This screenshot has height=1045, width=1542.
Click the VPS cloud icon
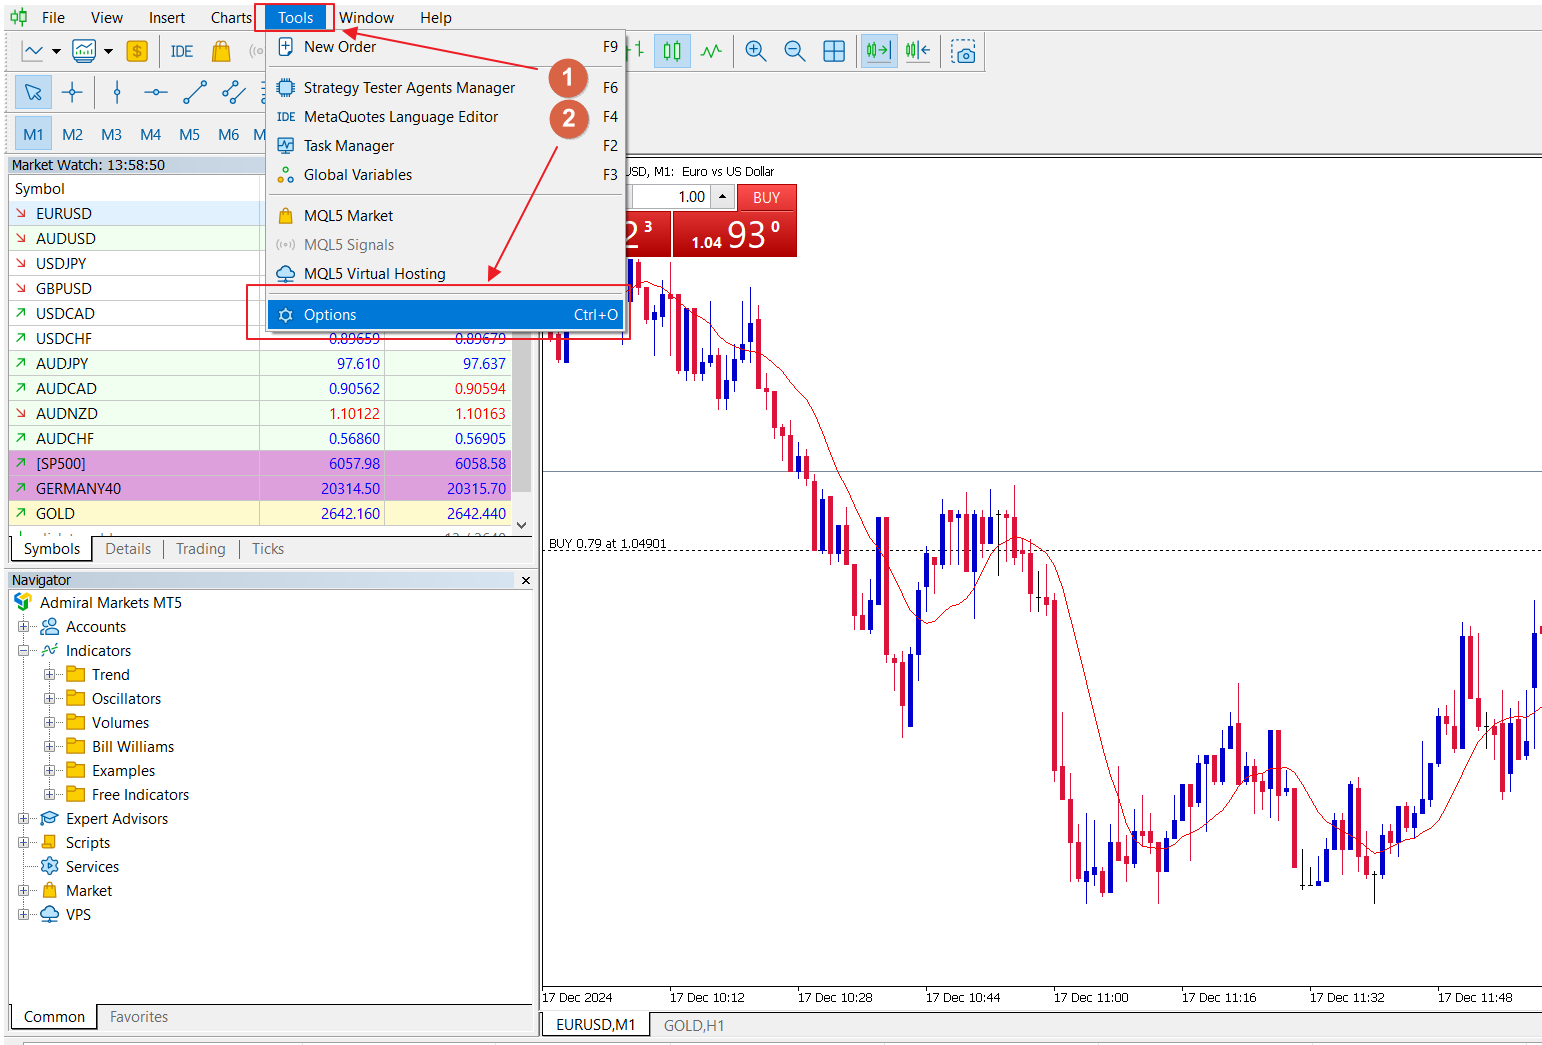point(49,915)
